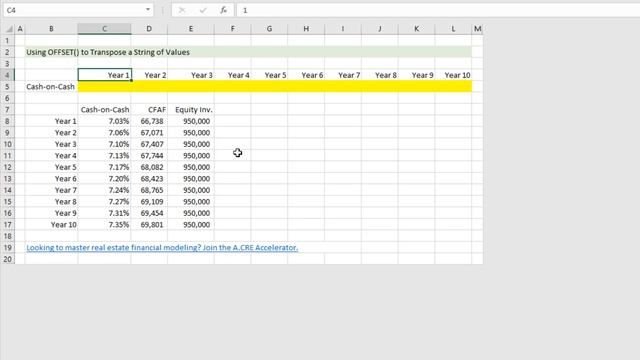Select the cell with value 66,738
Image resolution: width=640 pixels, height=360 pixels.
[149, 121]
